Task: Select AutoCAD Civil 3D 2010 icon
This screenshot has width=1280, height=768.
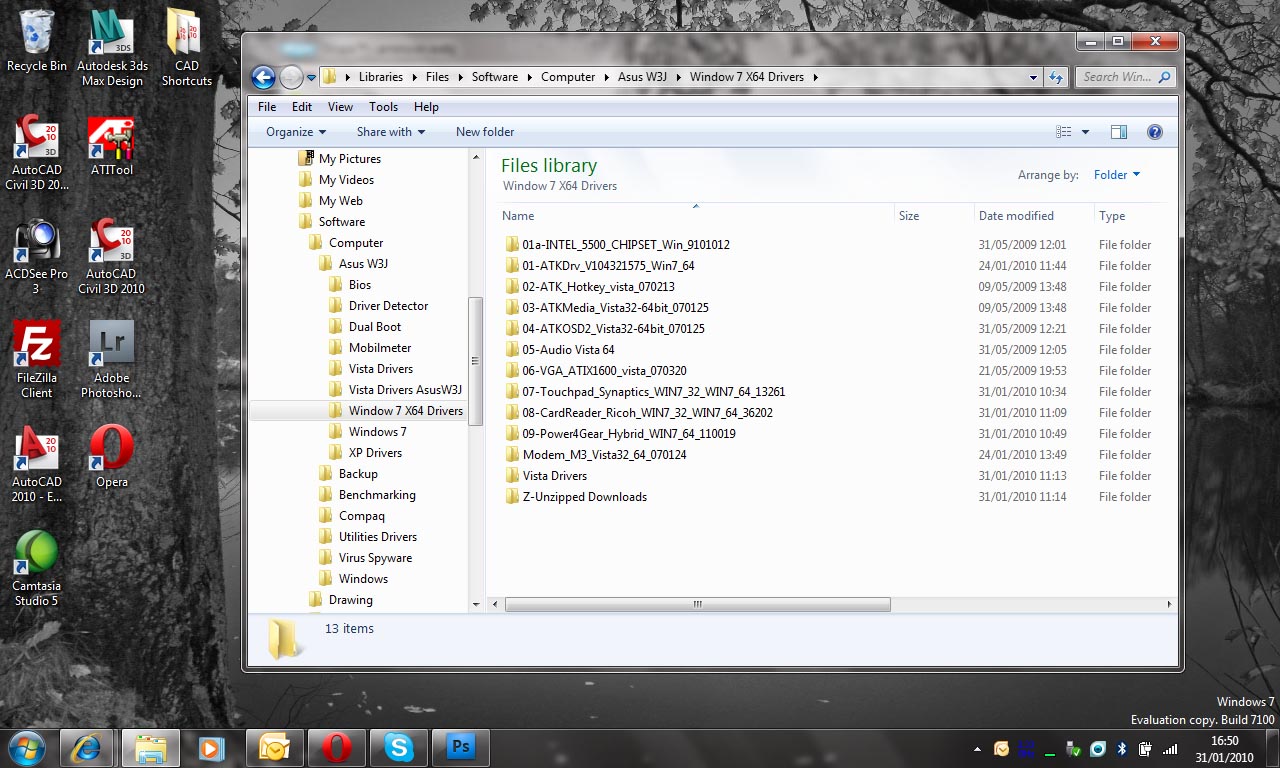Action: (x=111, y=256)
